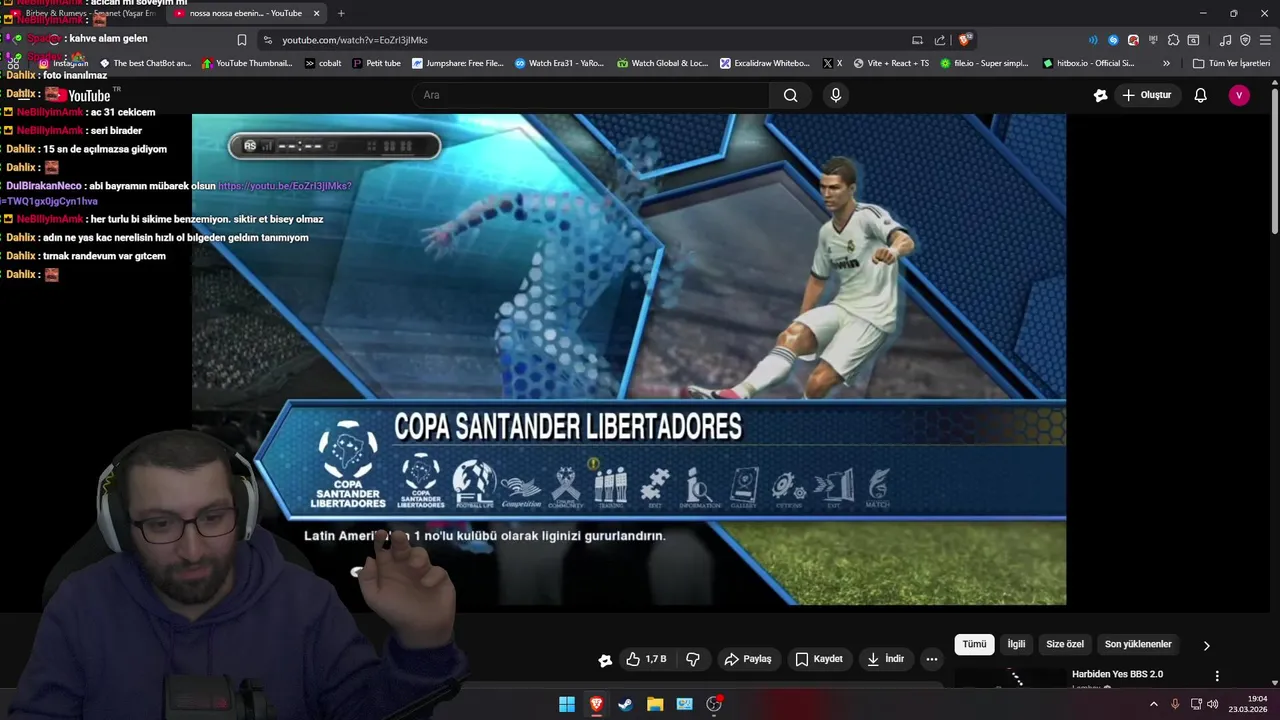
Task: Open the cobalt bookmark
Action: click(x=322, y=63)
